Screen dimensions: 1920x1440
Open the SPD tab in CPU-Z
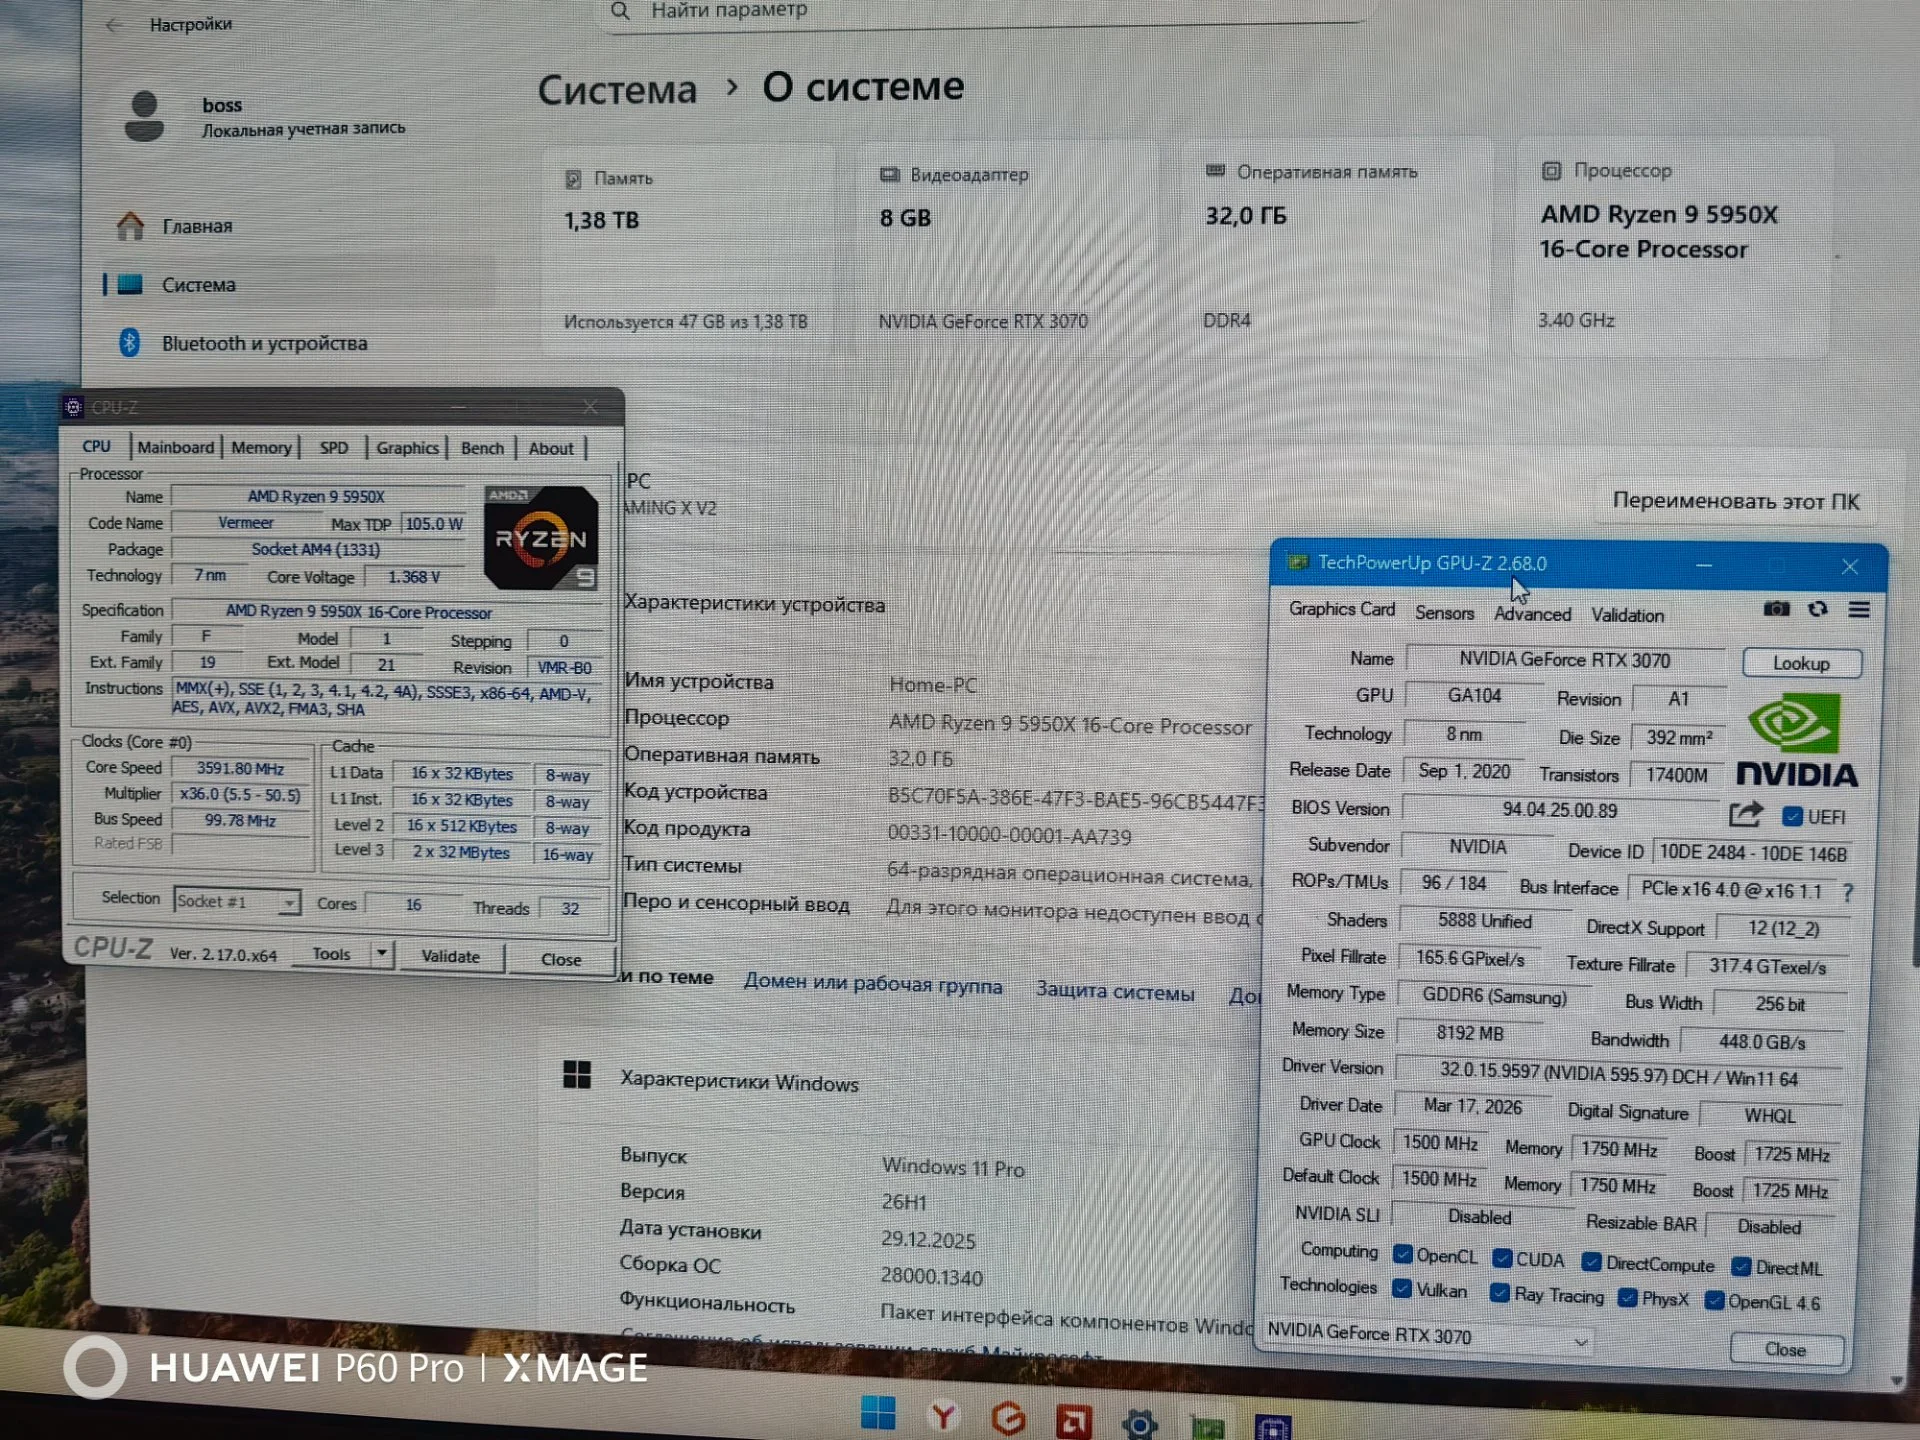334,448
